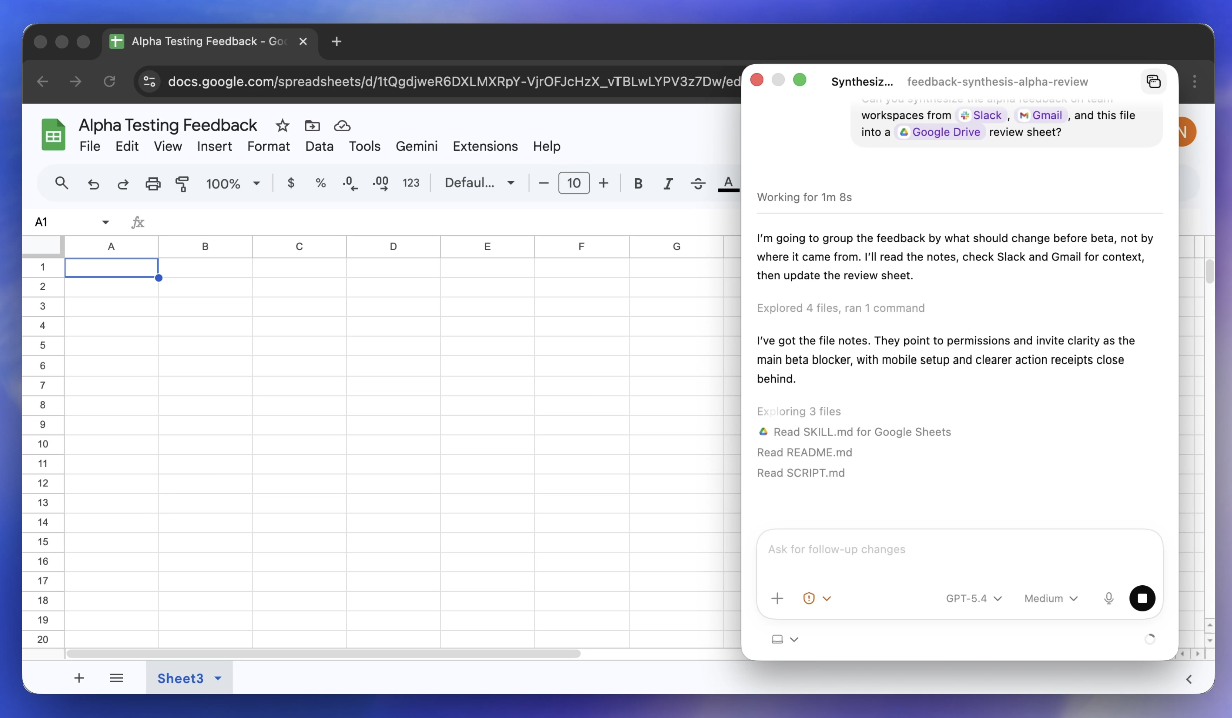1232x718 pixels.
Task: Change the Medium reasoning effort dropdown
Action: 1051,598
